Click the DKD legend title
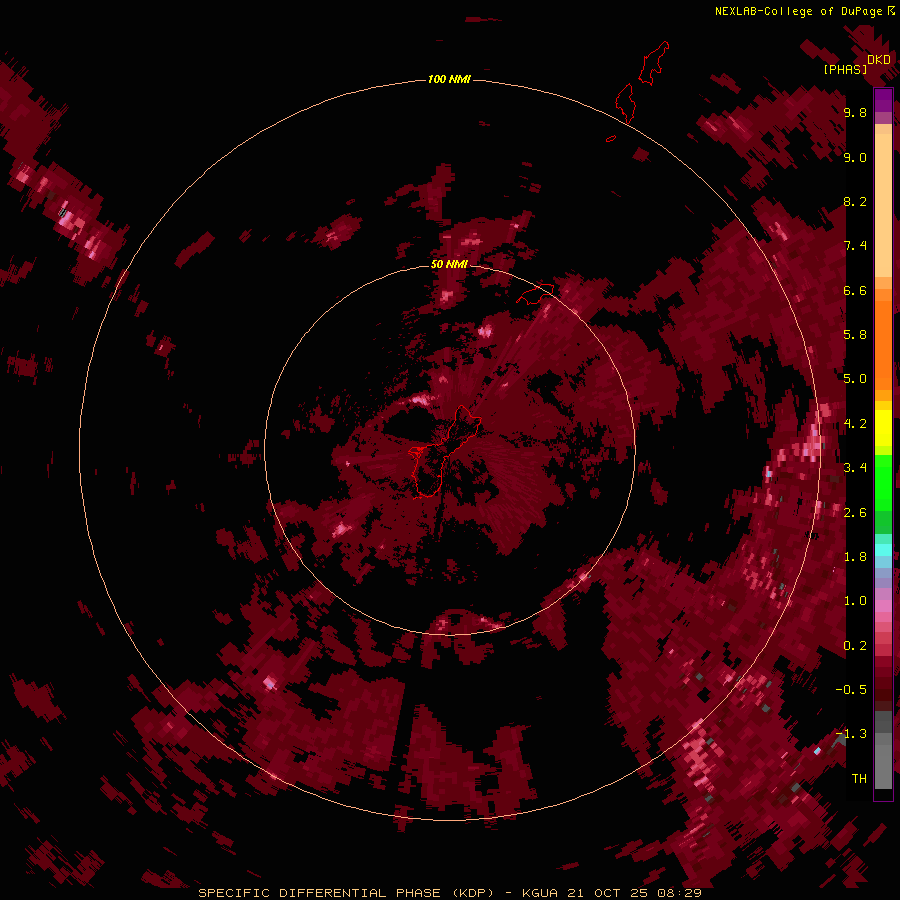900x900 pixels. click(x=879, y=60)
